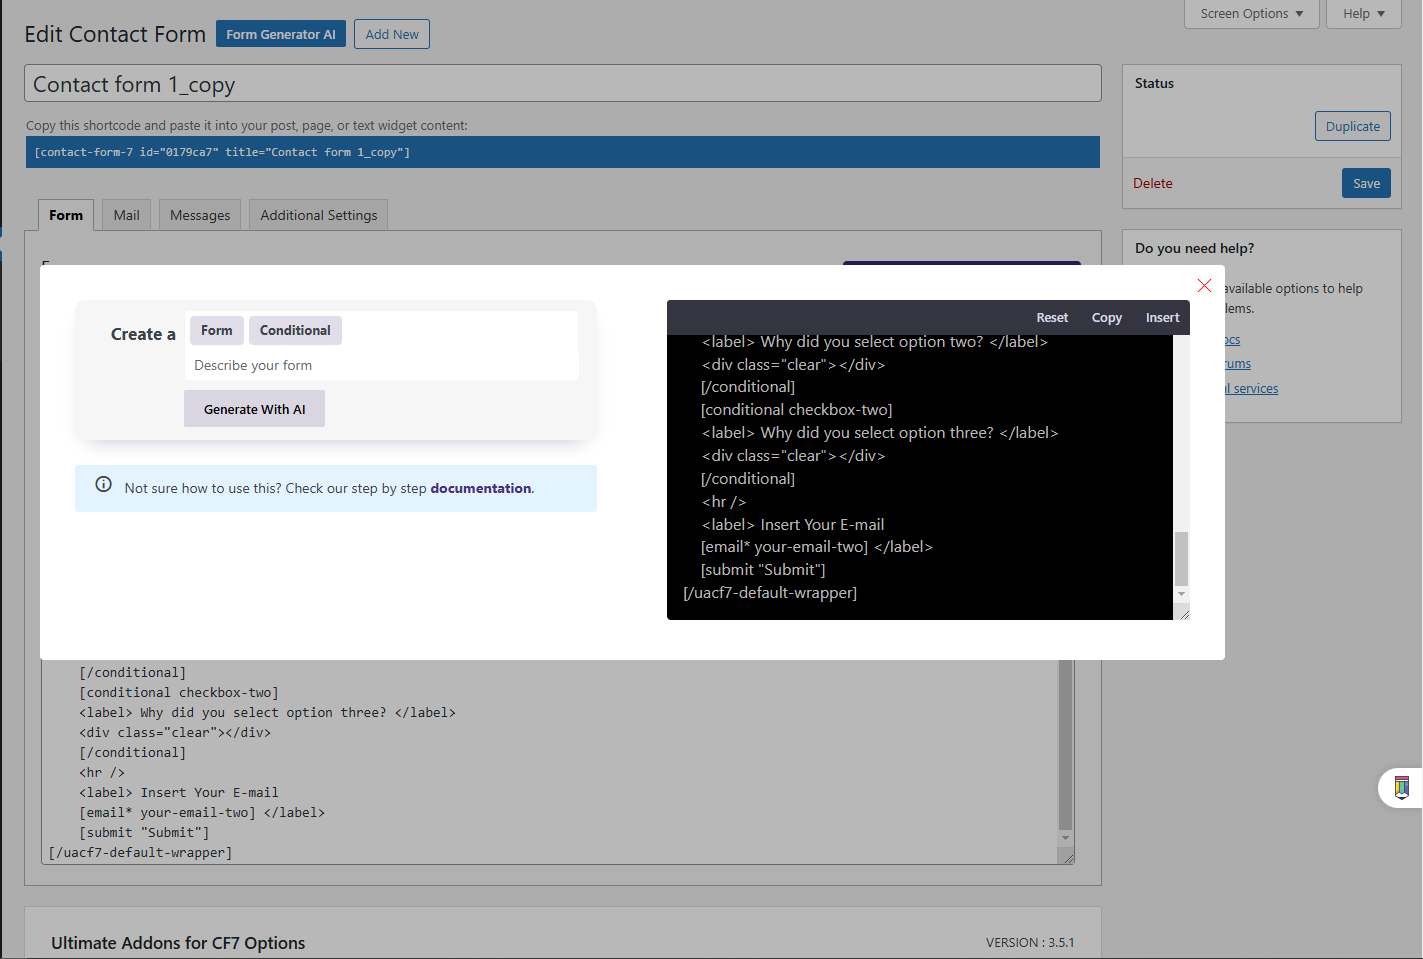This screenshot has width=1423, height=959.
Task: Select the Conditional option in the Create dialog
Action: tap(295, 330)
